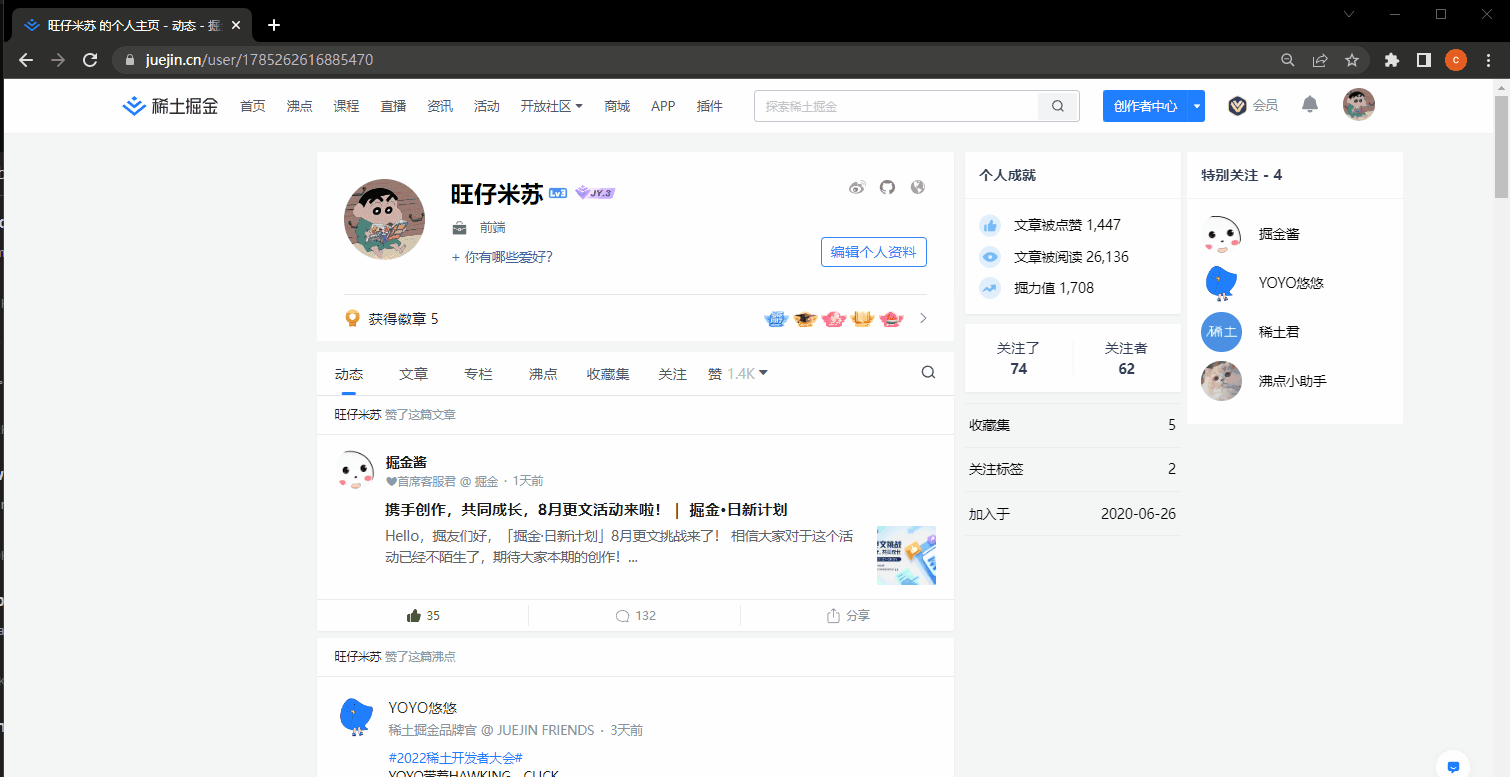Expand the 创作者中心 dropdown arrow
The width and height of the screenshot is (1510, 777).
pyautogui.click(x=1196, y=106)
